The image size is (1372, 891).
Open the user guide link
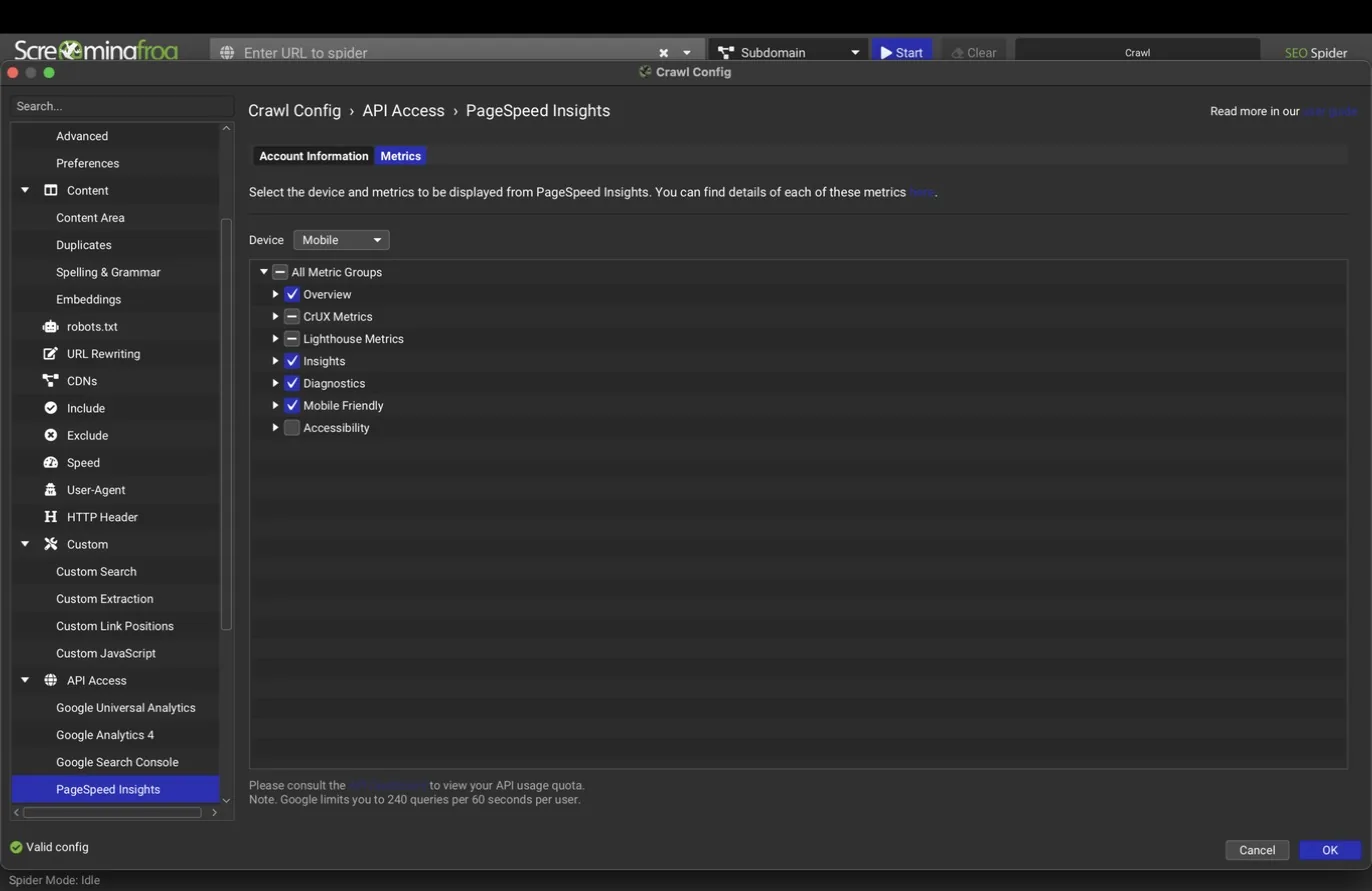[x=1330, y=111]
